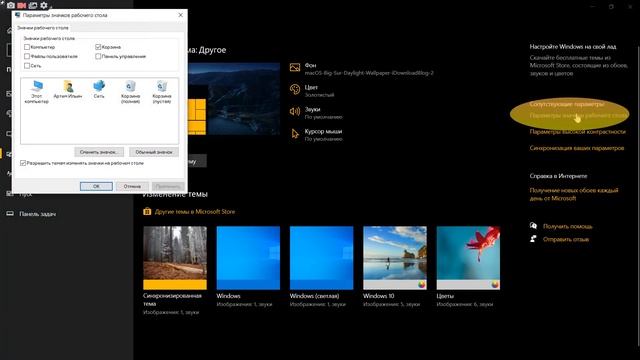The image size is (640, 360).
Task: Click the 'Сменить значок...' button
Action: [99, 152]
